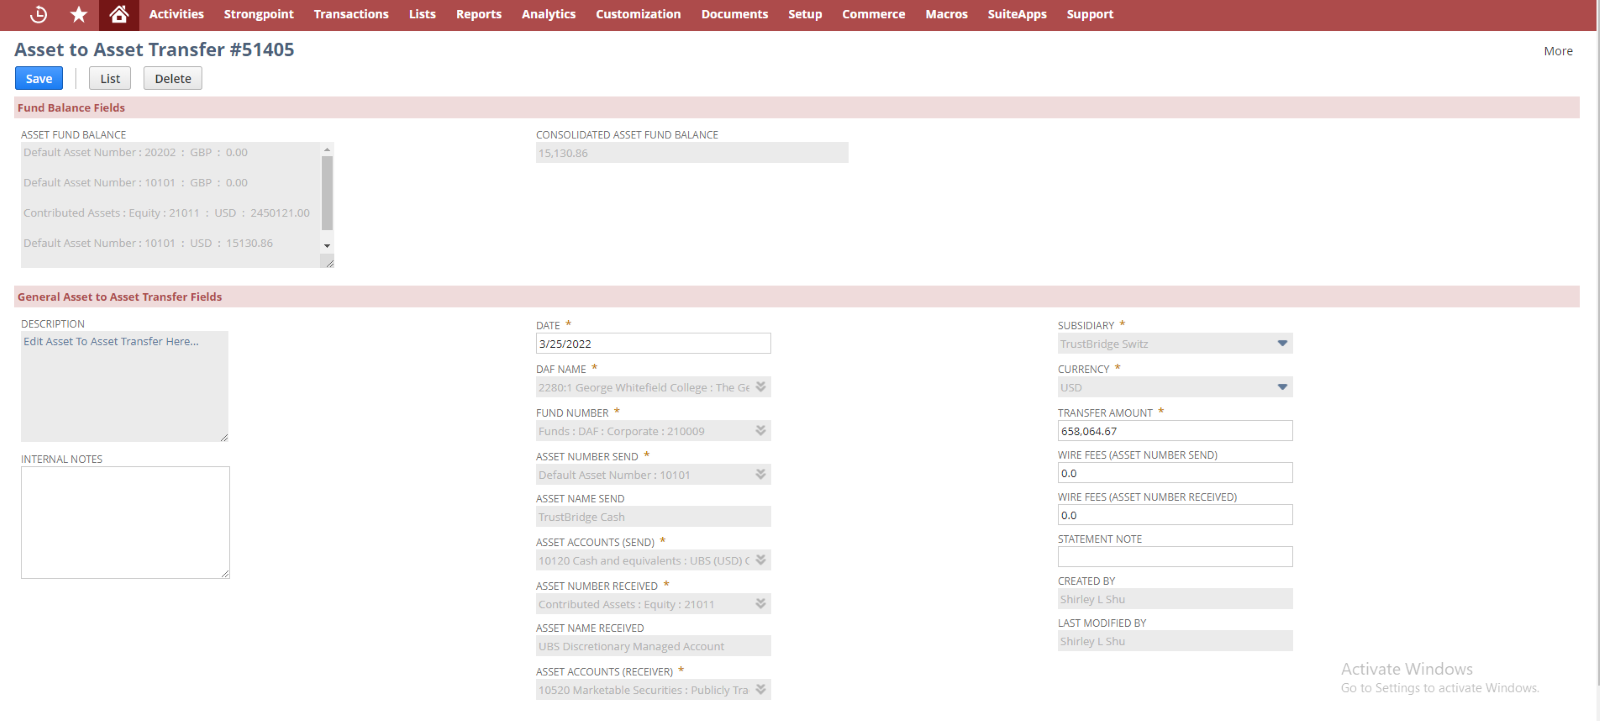Open the More link
Screen dimensions: 1600x721
(x=1557, y=51)
